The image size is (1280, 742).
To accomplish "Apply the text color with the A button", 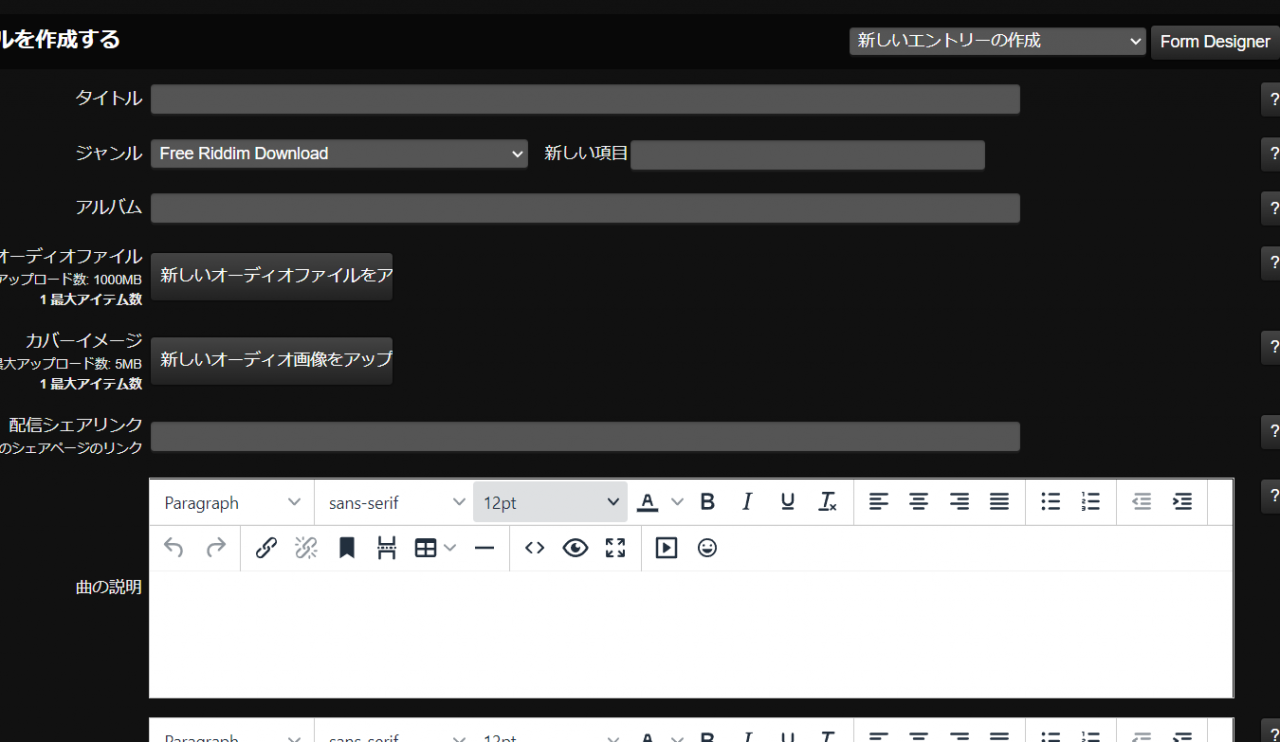I will [x=648, y=502].
